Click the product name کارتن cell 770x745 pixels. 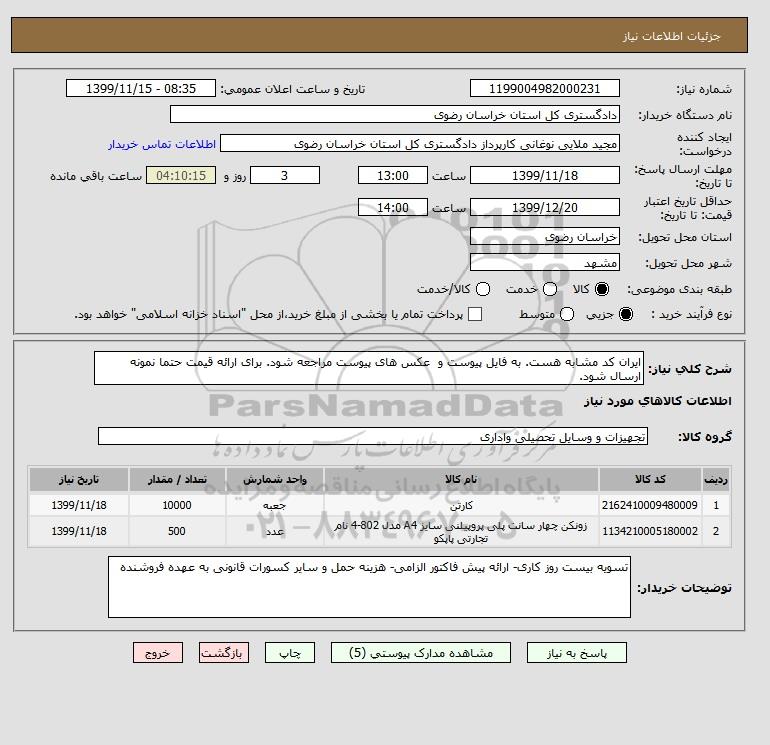(461, 505)
